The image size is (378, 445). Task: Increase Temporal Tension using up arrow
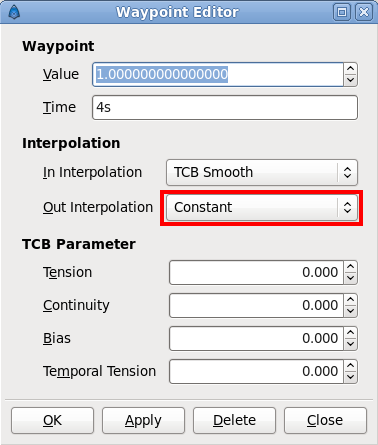[350, 366]
